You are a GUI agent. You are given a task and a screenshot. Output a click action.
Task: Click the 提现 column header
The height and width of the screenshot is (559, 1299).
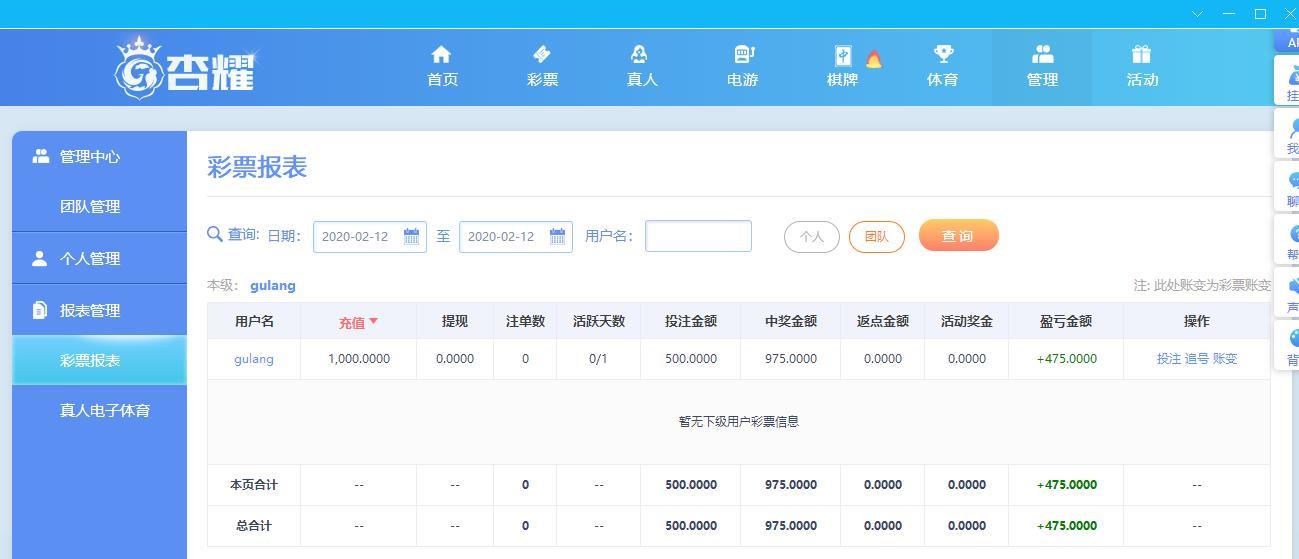point(455,321)
